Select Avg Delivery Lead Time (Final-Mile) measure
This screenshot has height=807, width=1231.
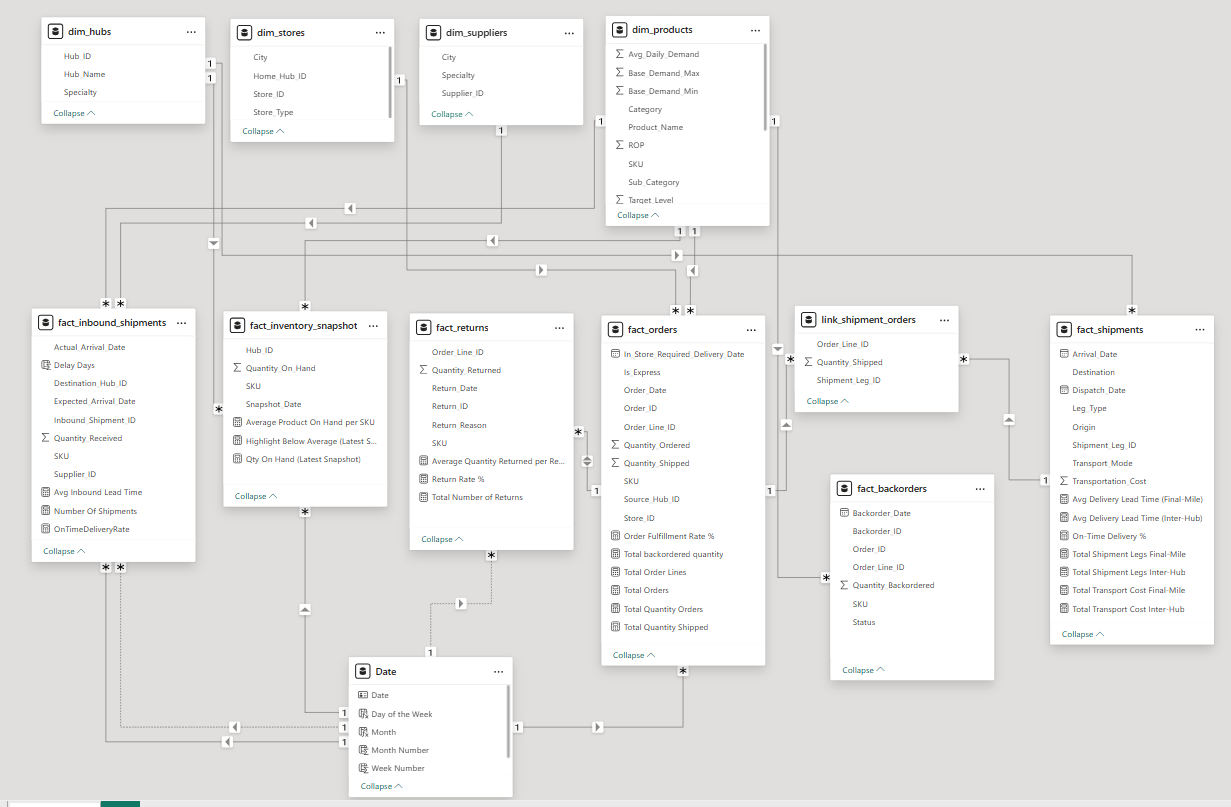click(x=1137, y=499)
